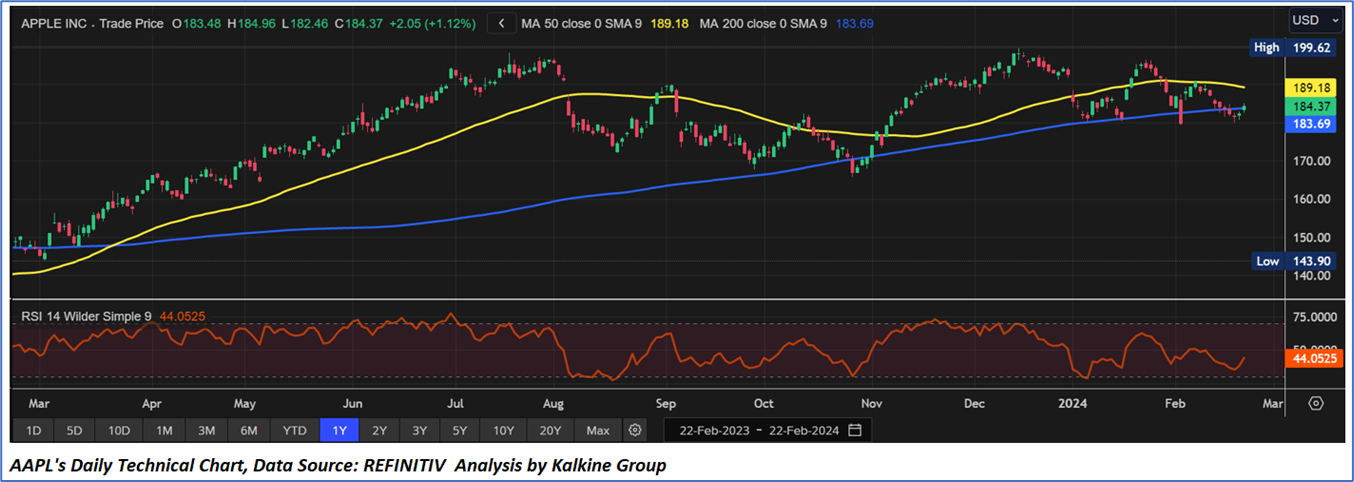This screenshot has width=1354, height=482.
Task: Open the chart settings hexagon icon near Mar
Action: coord(1316,403)
